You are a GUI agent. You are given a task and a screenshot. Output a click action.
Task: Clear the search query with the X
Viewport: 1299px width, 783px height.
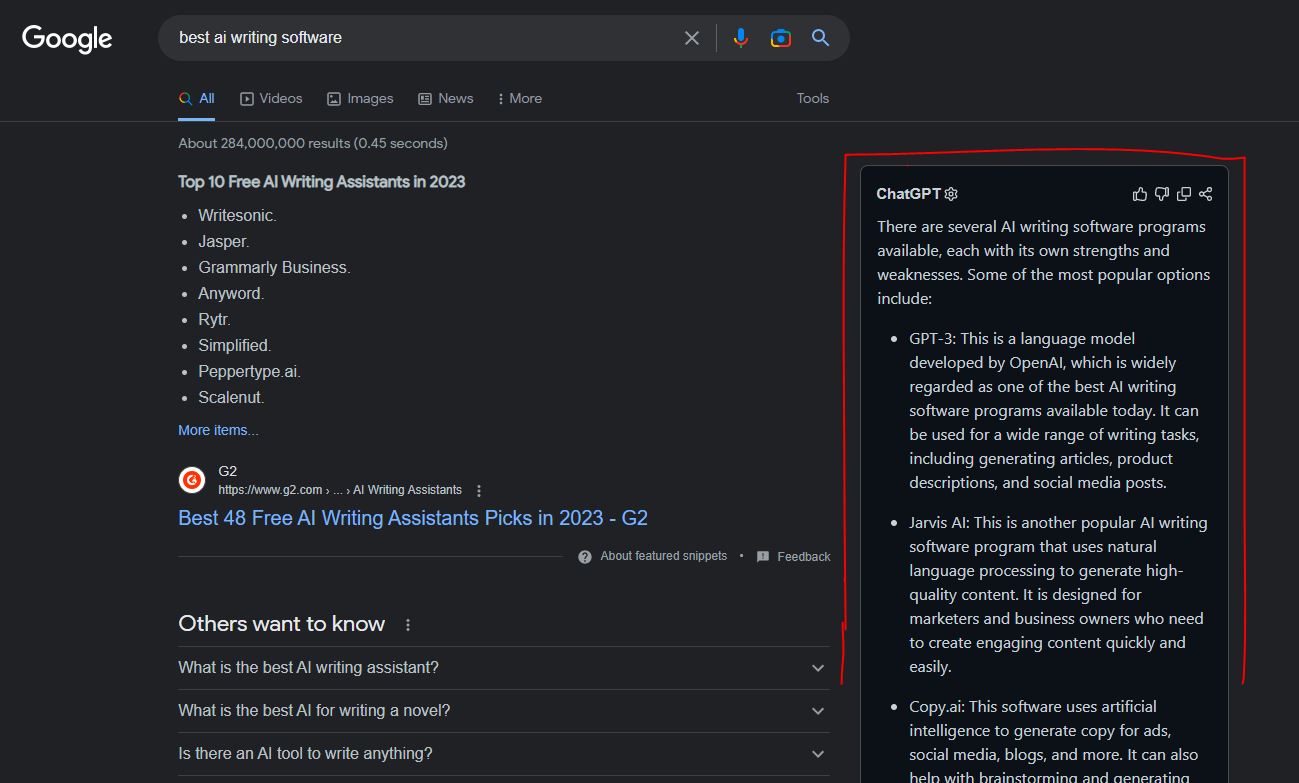[691, 37]
